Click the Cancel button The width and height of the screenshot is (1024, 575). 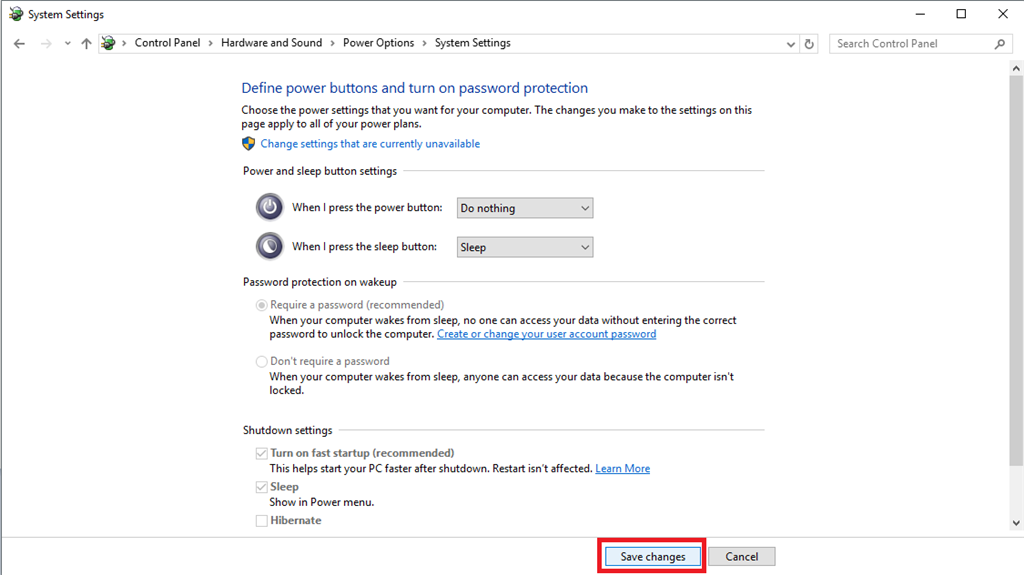(x=742, y=557)
